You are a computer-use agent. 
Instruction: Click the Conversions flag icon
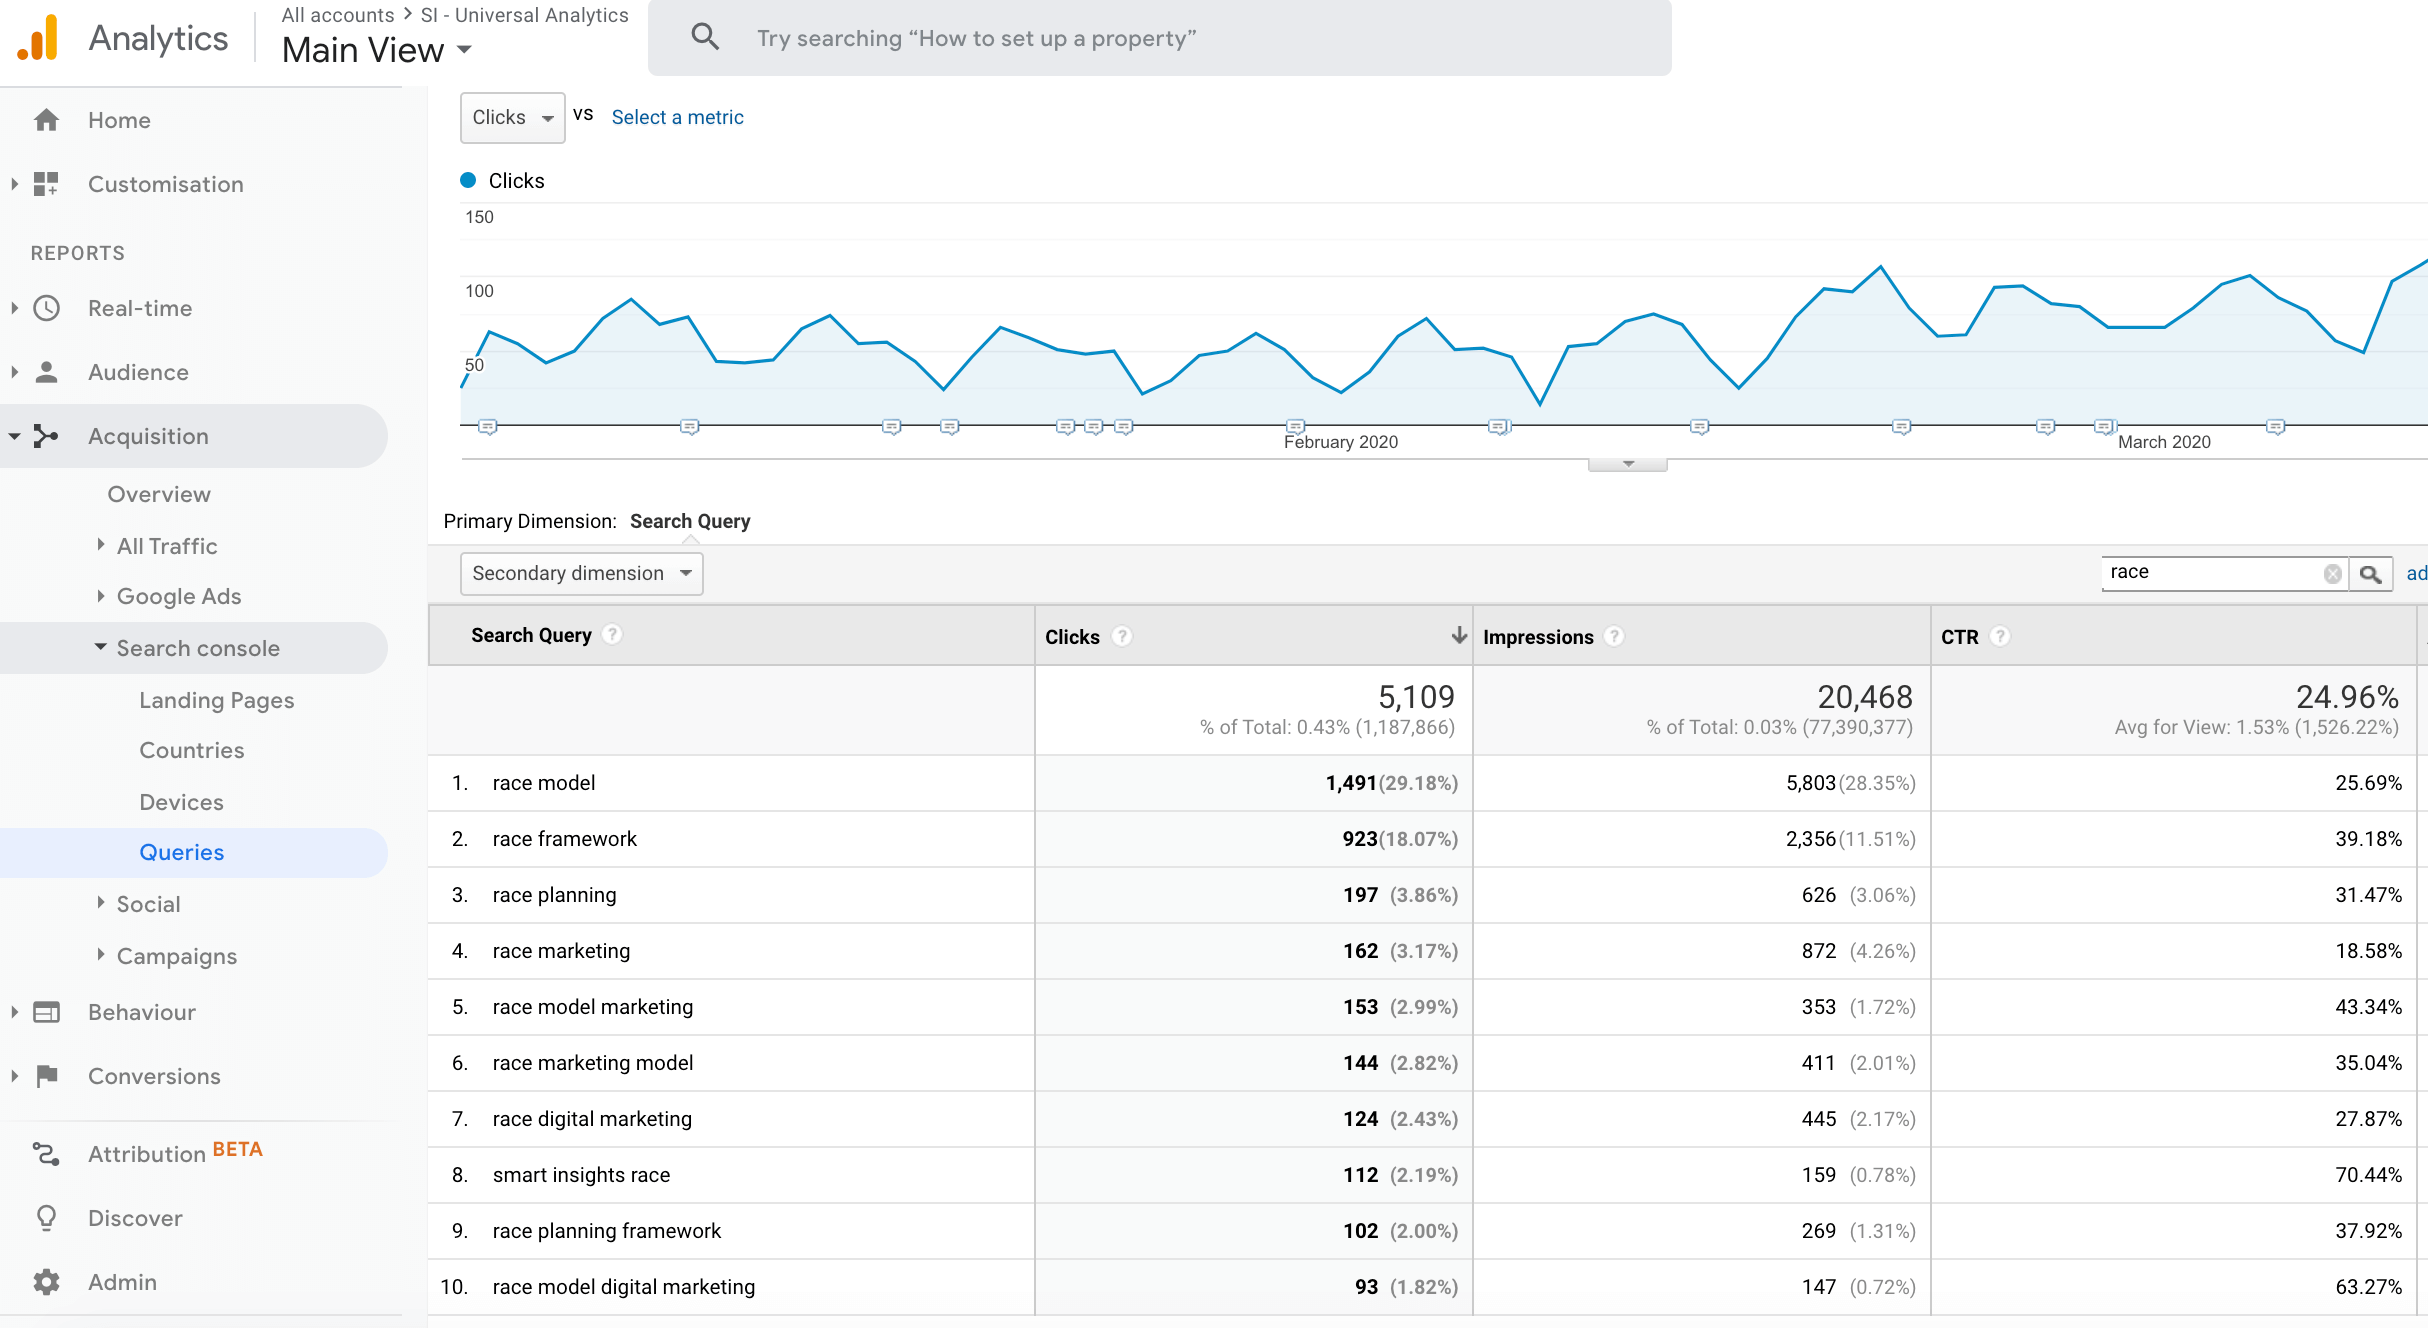[46, 1076]
